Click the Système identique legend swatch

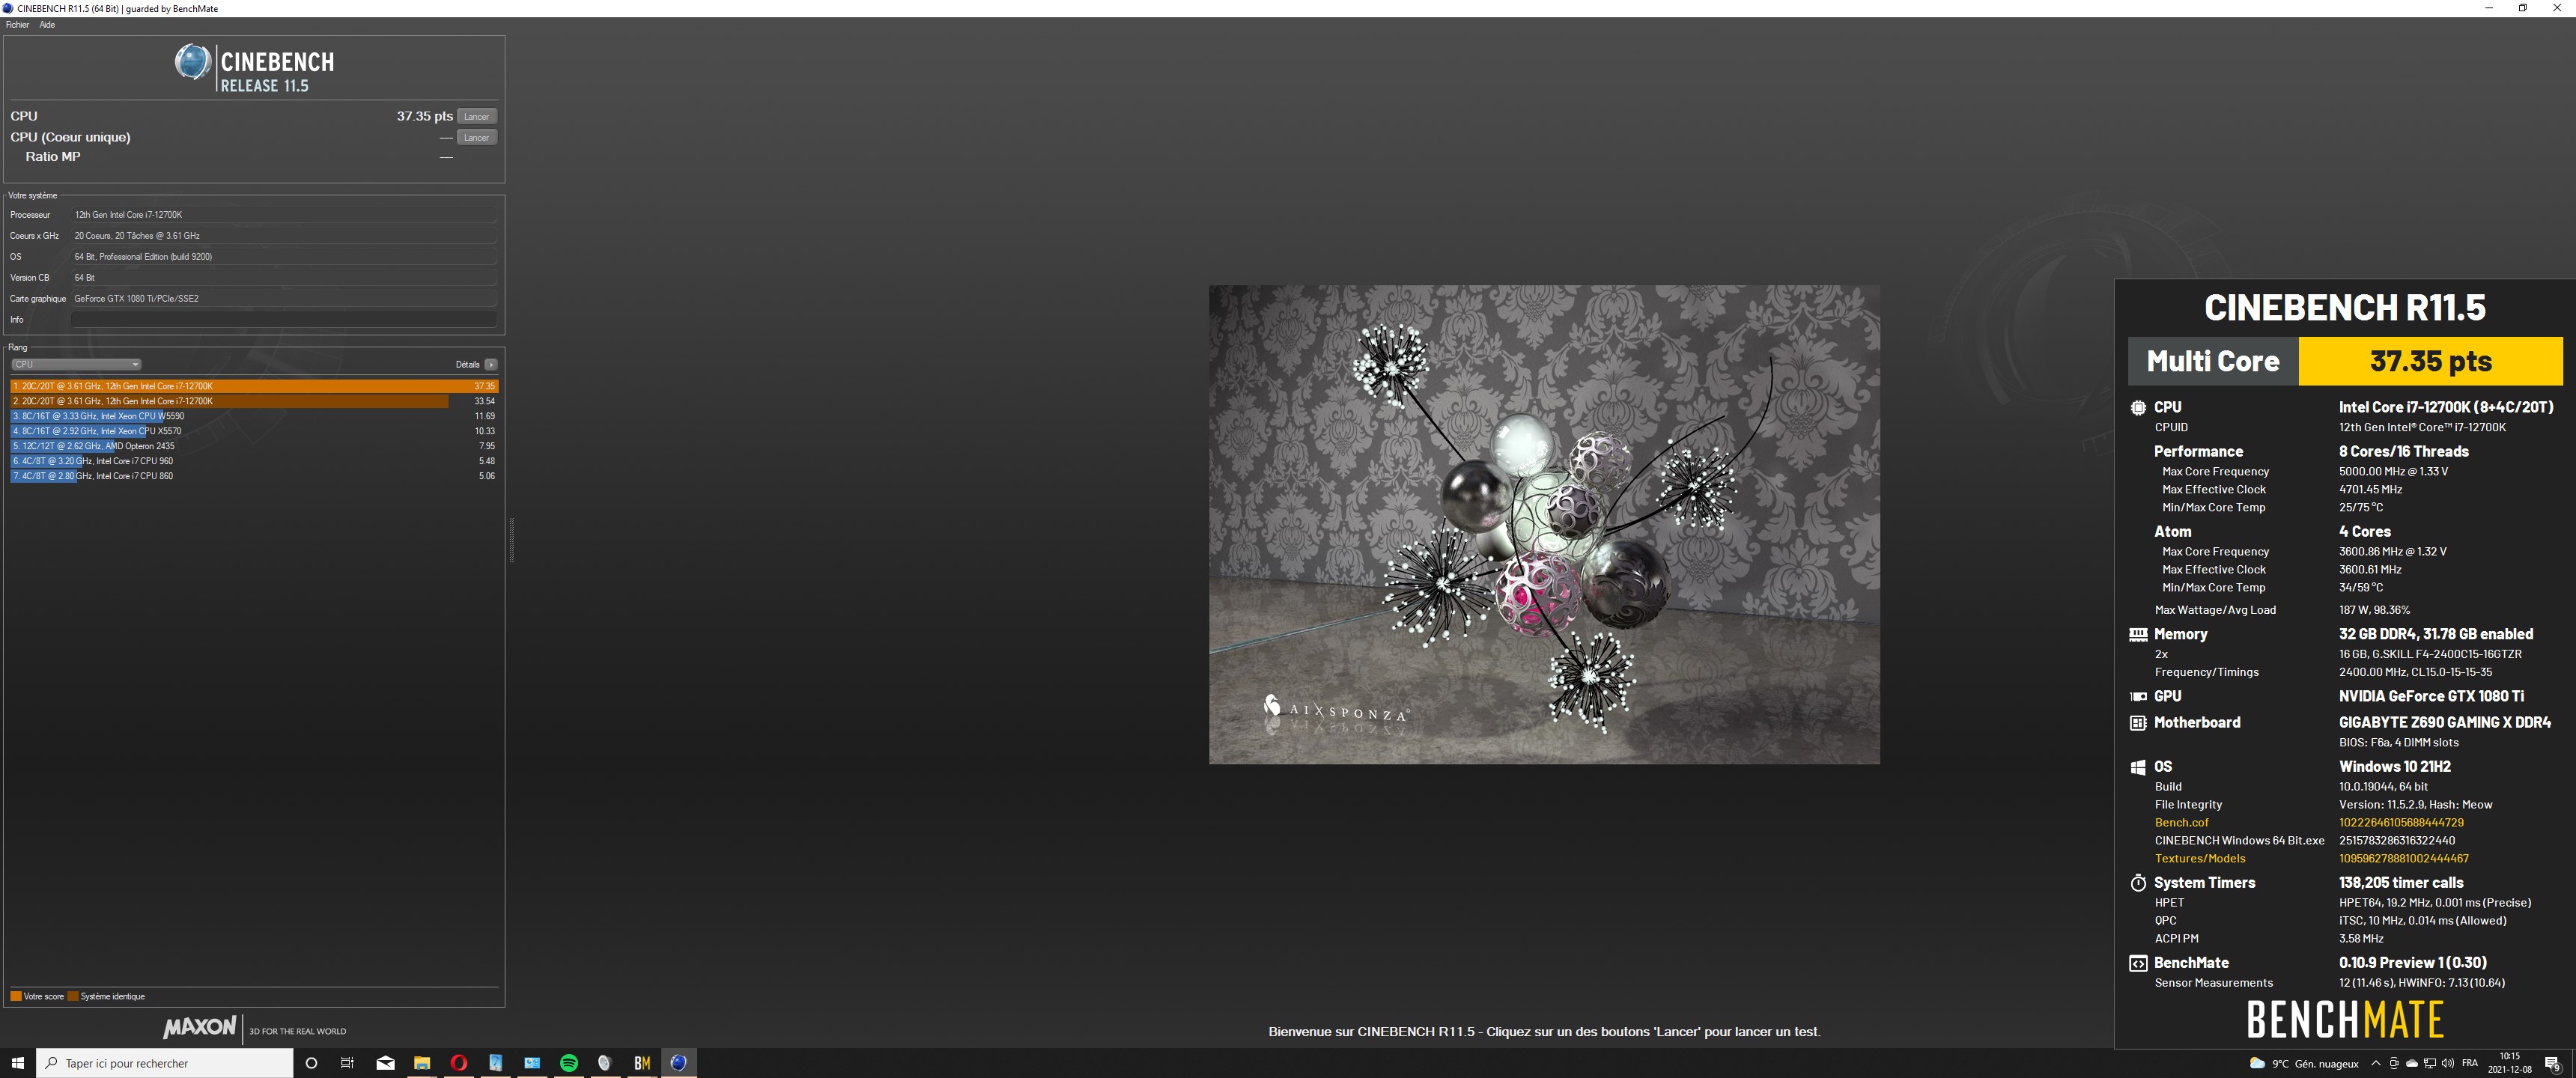pos(73,996)
